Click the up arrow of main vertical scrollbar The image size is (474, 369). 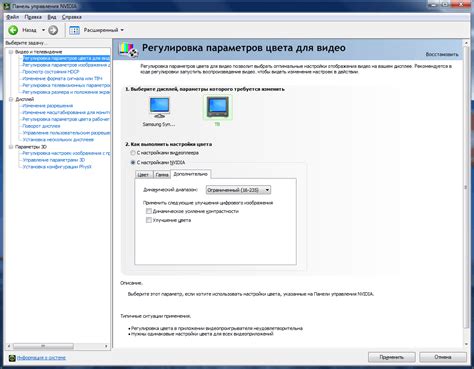[x=466, y=43]
